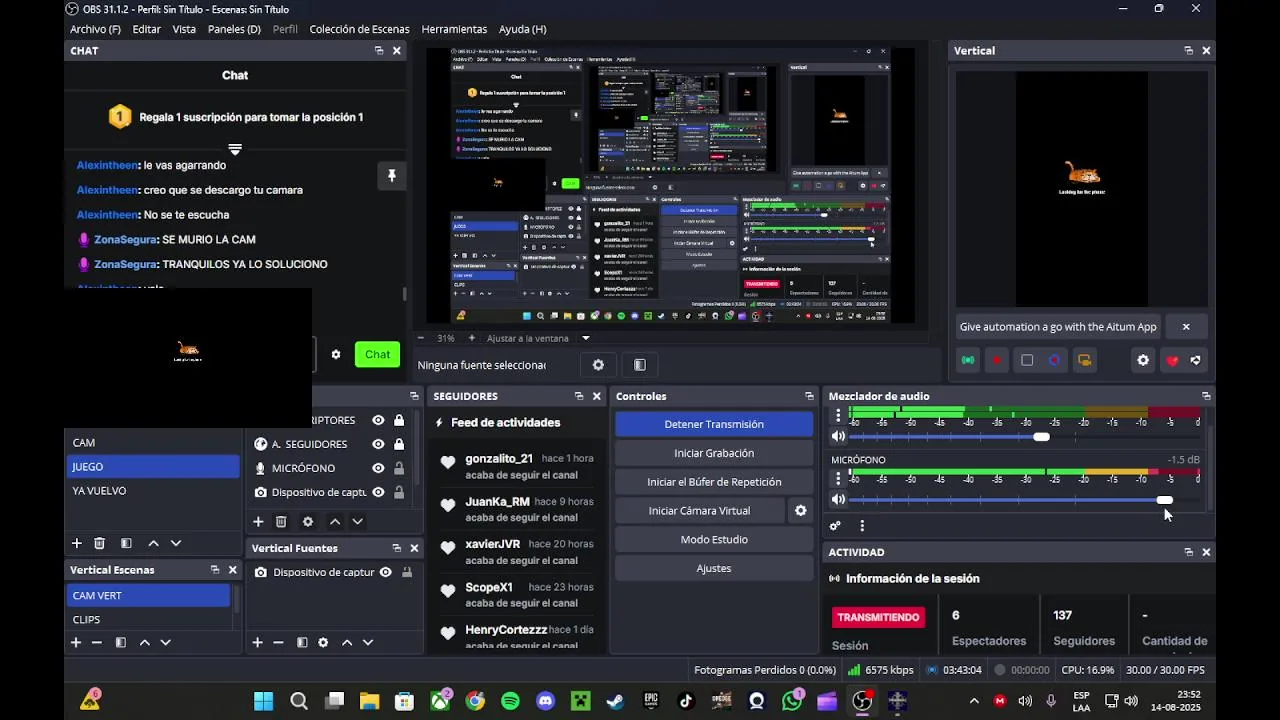Click Modo Estudio button
1280x720 pixels.
click(x=714, y=539)
